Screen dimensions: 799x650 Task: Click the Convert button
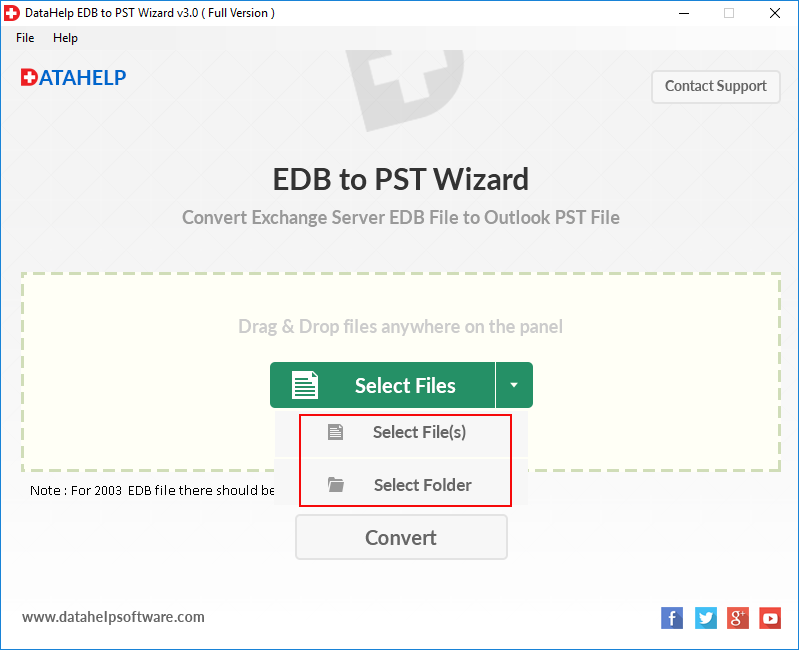point(401,537)
